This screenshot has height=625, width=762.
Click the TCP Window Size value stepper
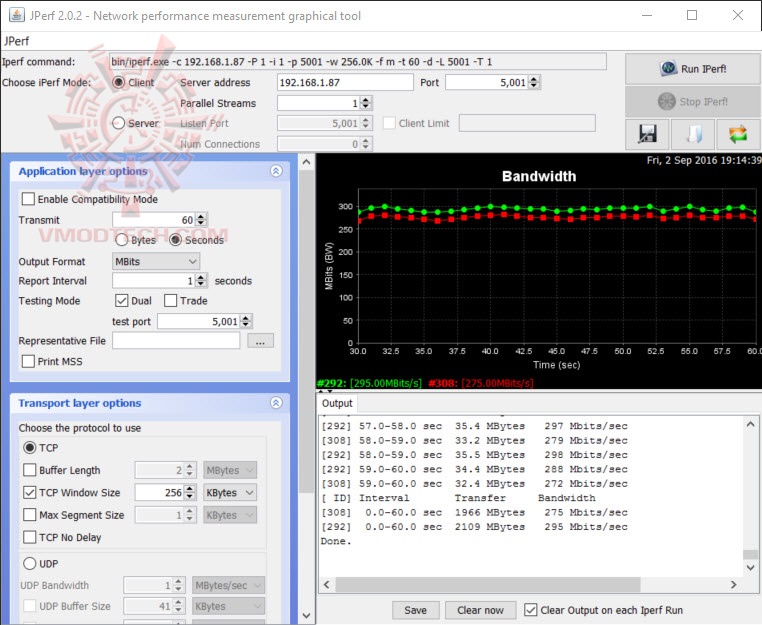click(x=190, y=492)
